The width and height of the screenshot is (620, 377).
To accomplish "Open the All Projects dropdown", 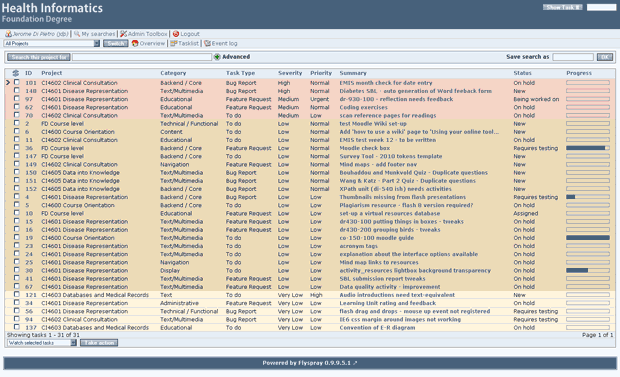I will click(52, 44).
